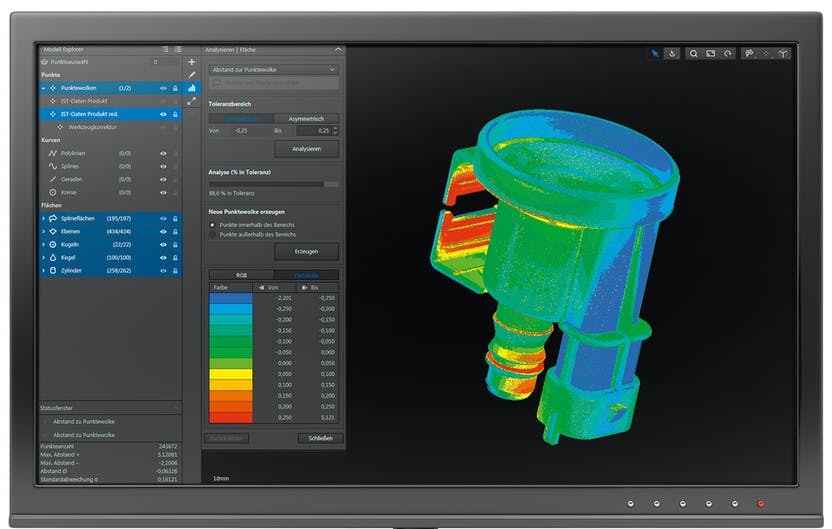This screenshot has height=529, width=832.
Task: Expand the Ebenen group
Action: (44, 232)
